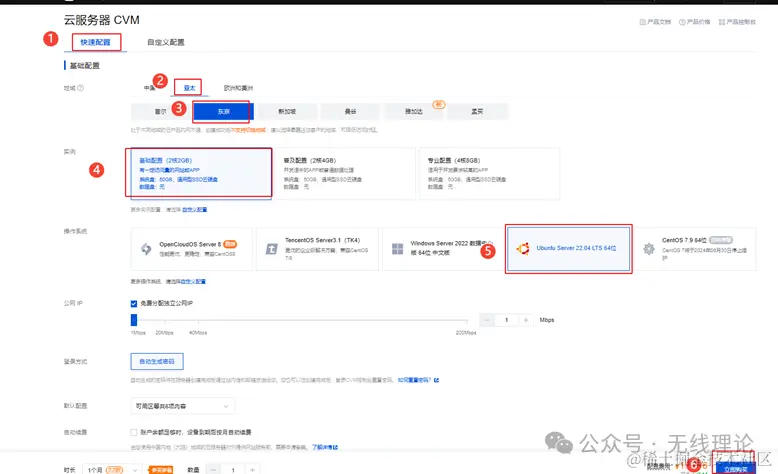
Task: Click the bandwidth slider handle at 1Mbps
Action: (x=134, y=320)
